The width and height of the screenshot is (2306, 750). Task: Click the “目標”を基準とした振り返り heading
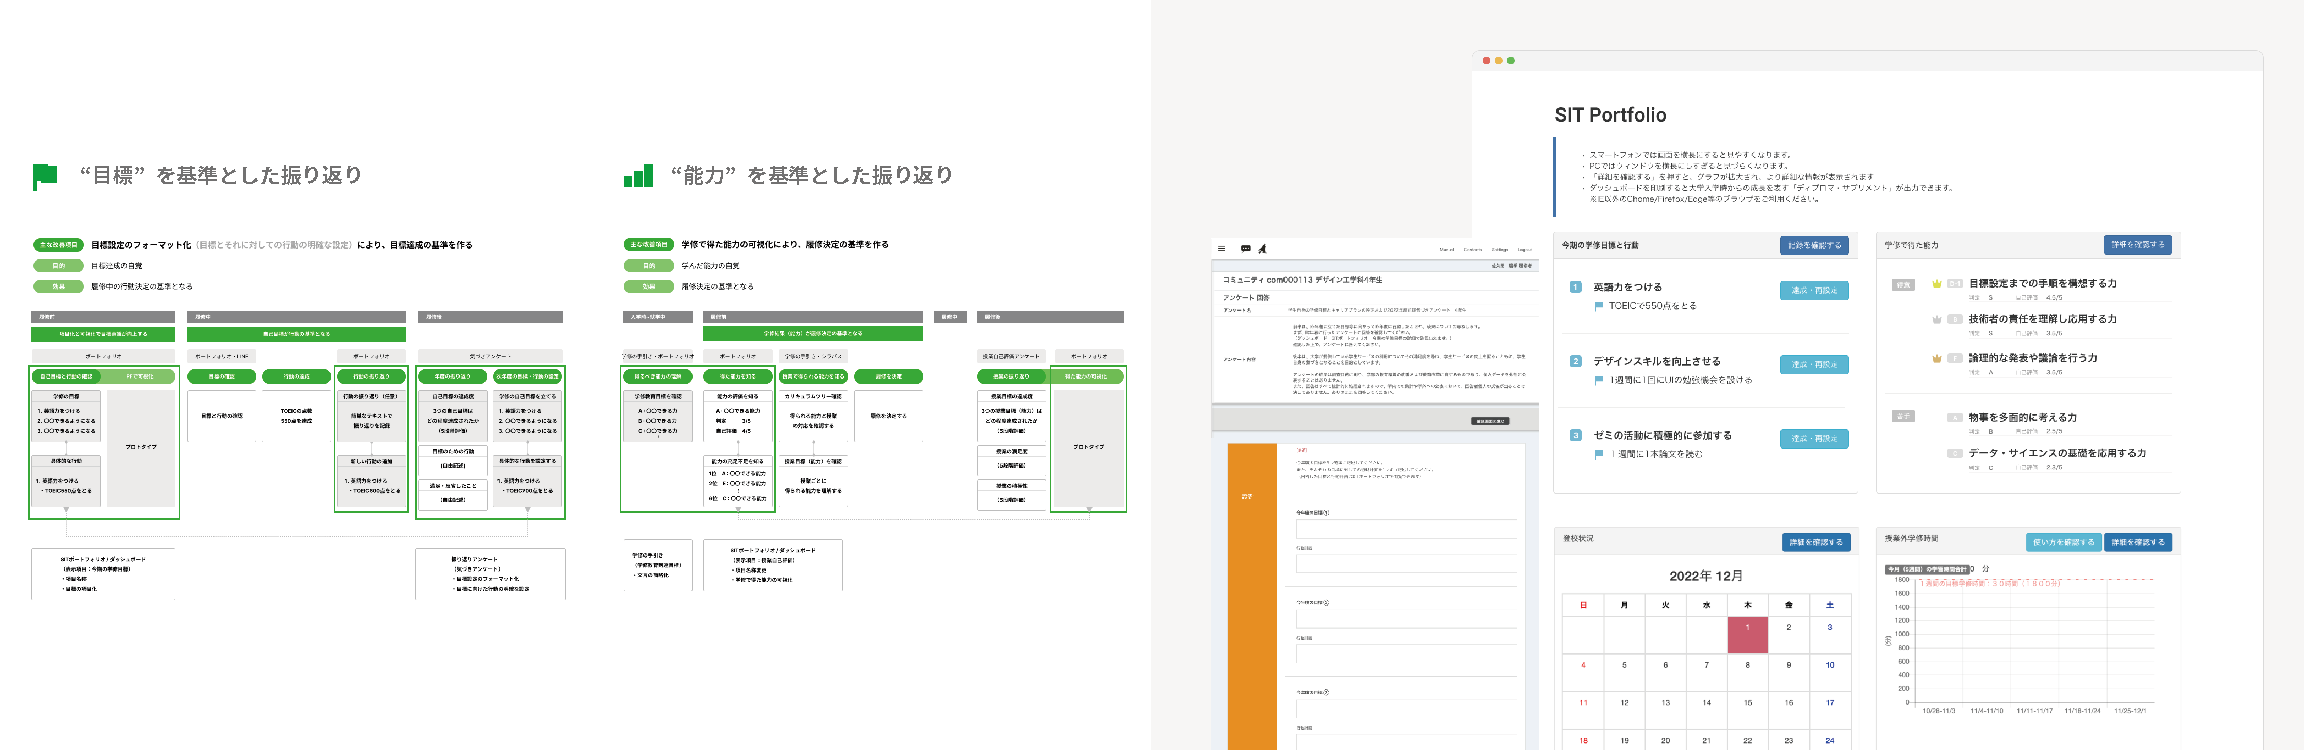tap(221, 176)
